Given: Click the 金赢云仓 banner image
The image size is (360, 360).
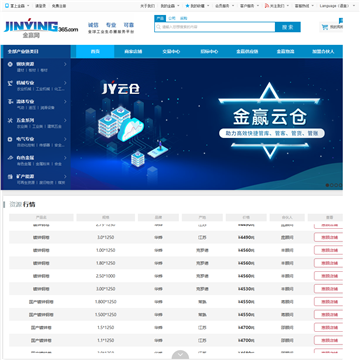Looking at the screenshot, I should coord(207,124).
